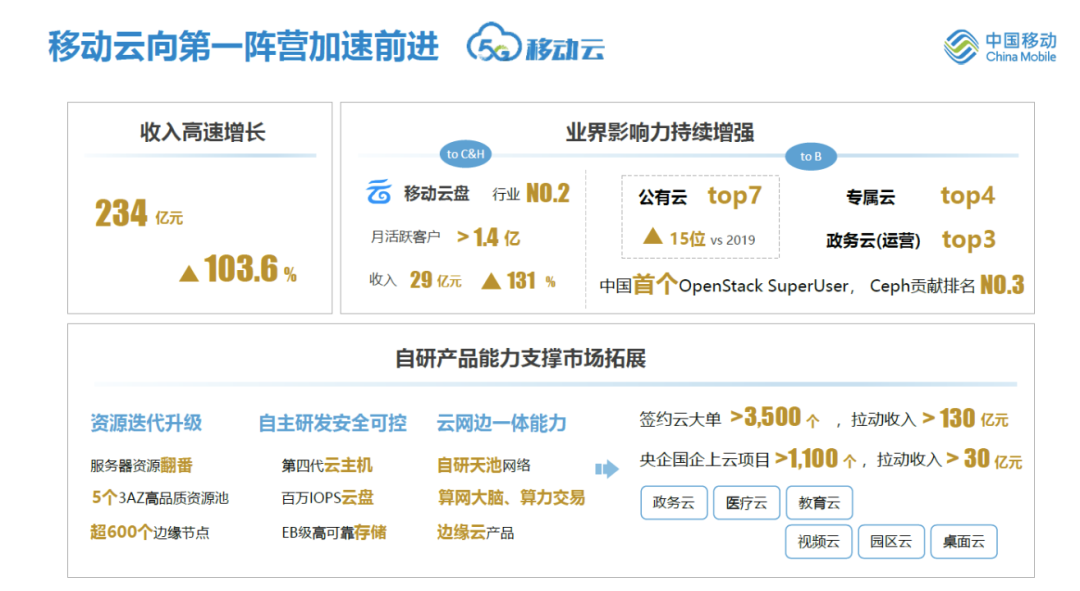Click the China Mobile logo

pyautogui.click(x=999, y=47)
